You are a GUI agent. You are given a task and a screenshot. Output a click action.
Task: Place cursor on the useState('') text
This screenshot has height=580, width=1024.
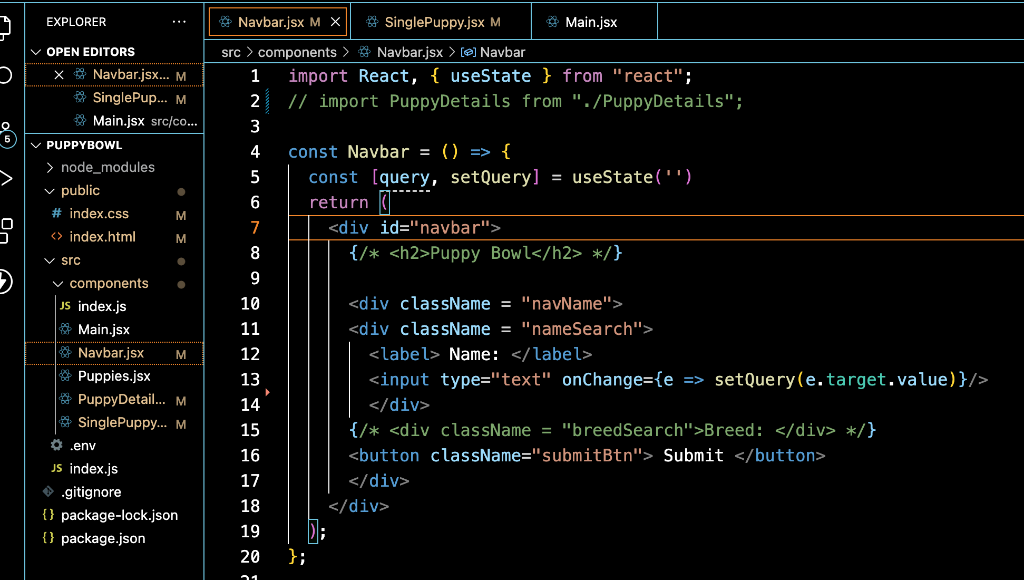pyautogui.click(x=632, y=177)
